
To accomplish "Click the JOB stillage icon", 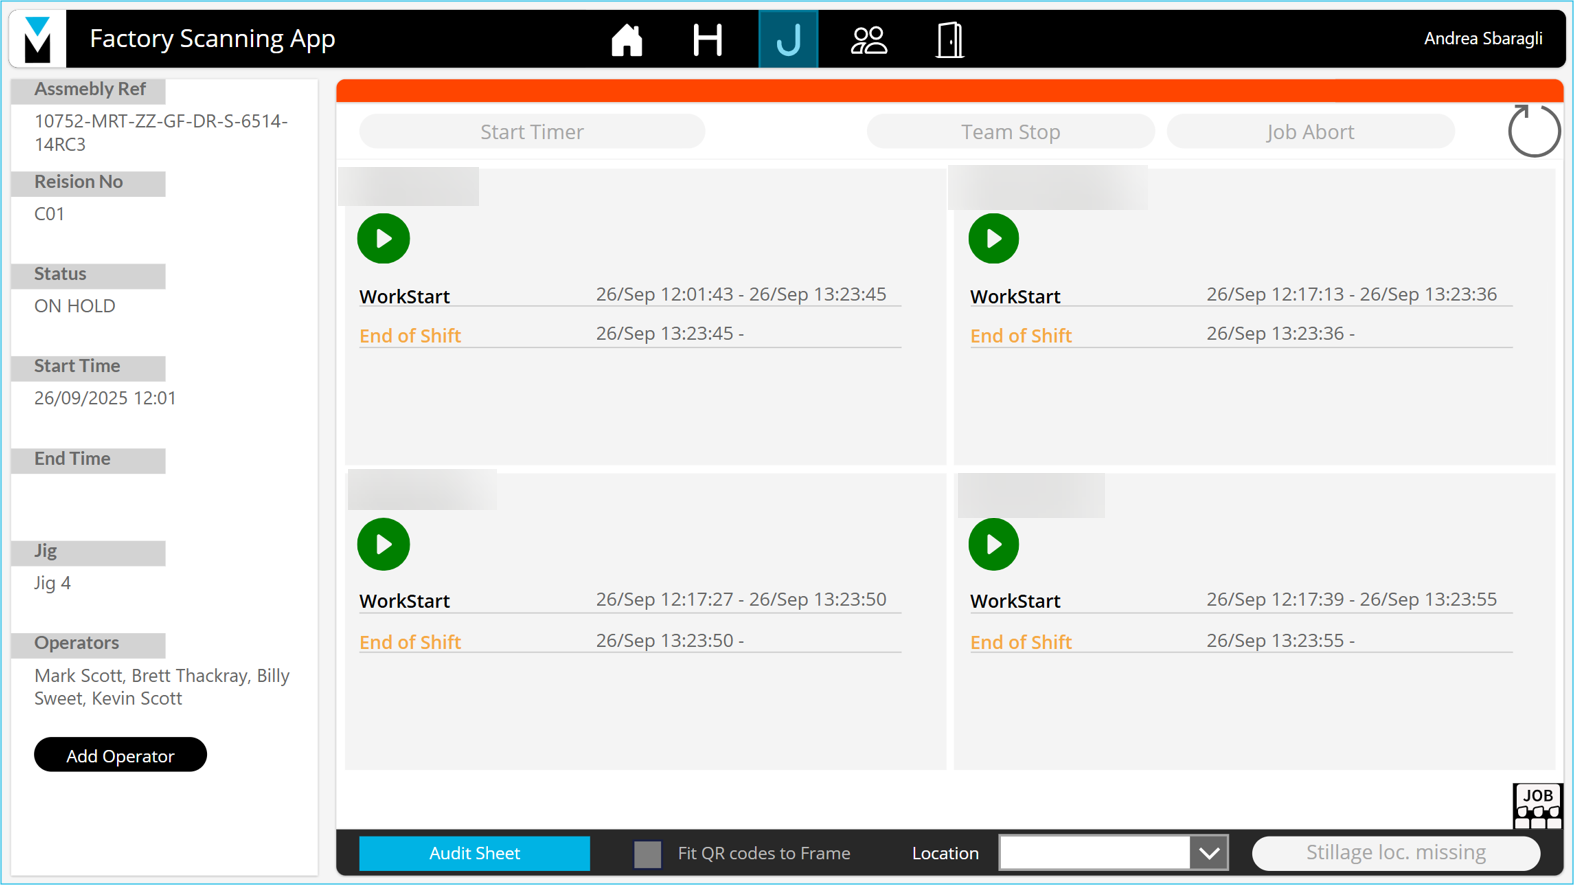I will click(1537, 806).
